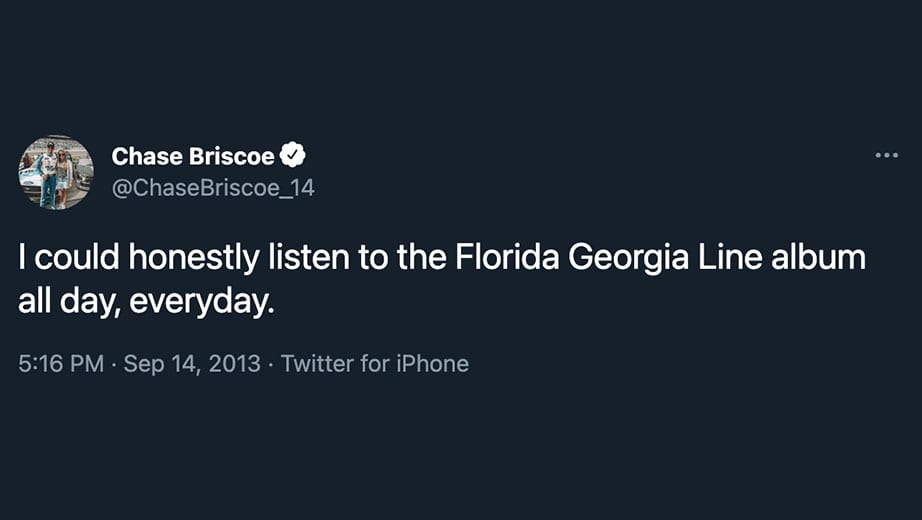
Task: Click the word "iPhone" in source label
Action: [432, 364]
